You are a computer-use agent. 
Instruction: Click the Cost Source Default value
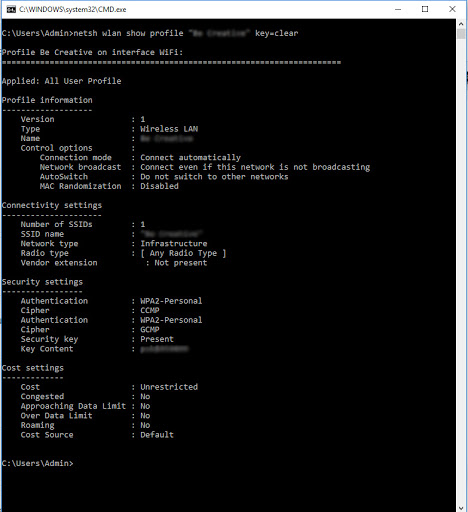(x=157, y=435)
